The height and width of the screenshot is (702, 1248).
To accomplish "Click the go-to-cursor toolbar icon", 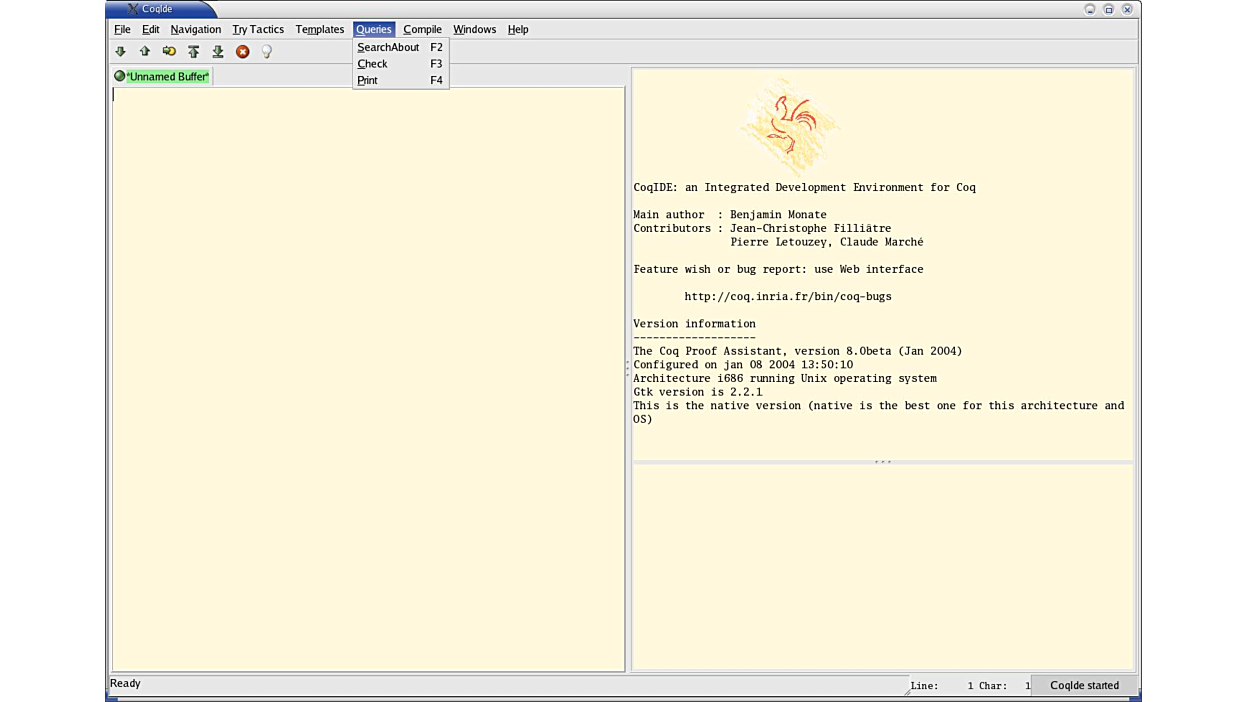I will (169, 51).
